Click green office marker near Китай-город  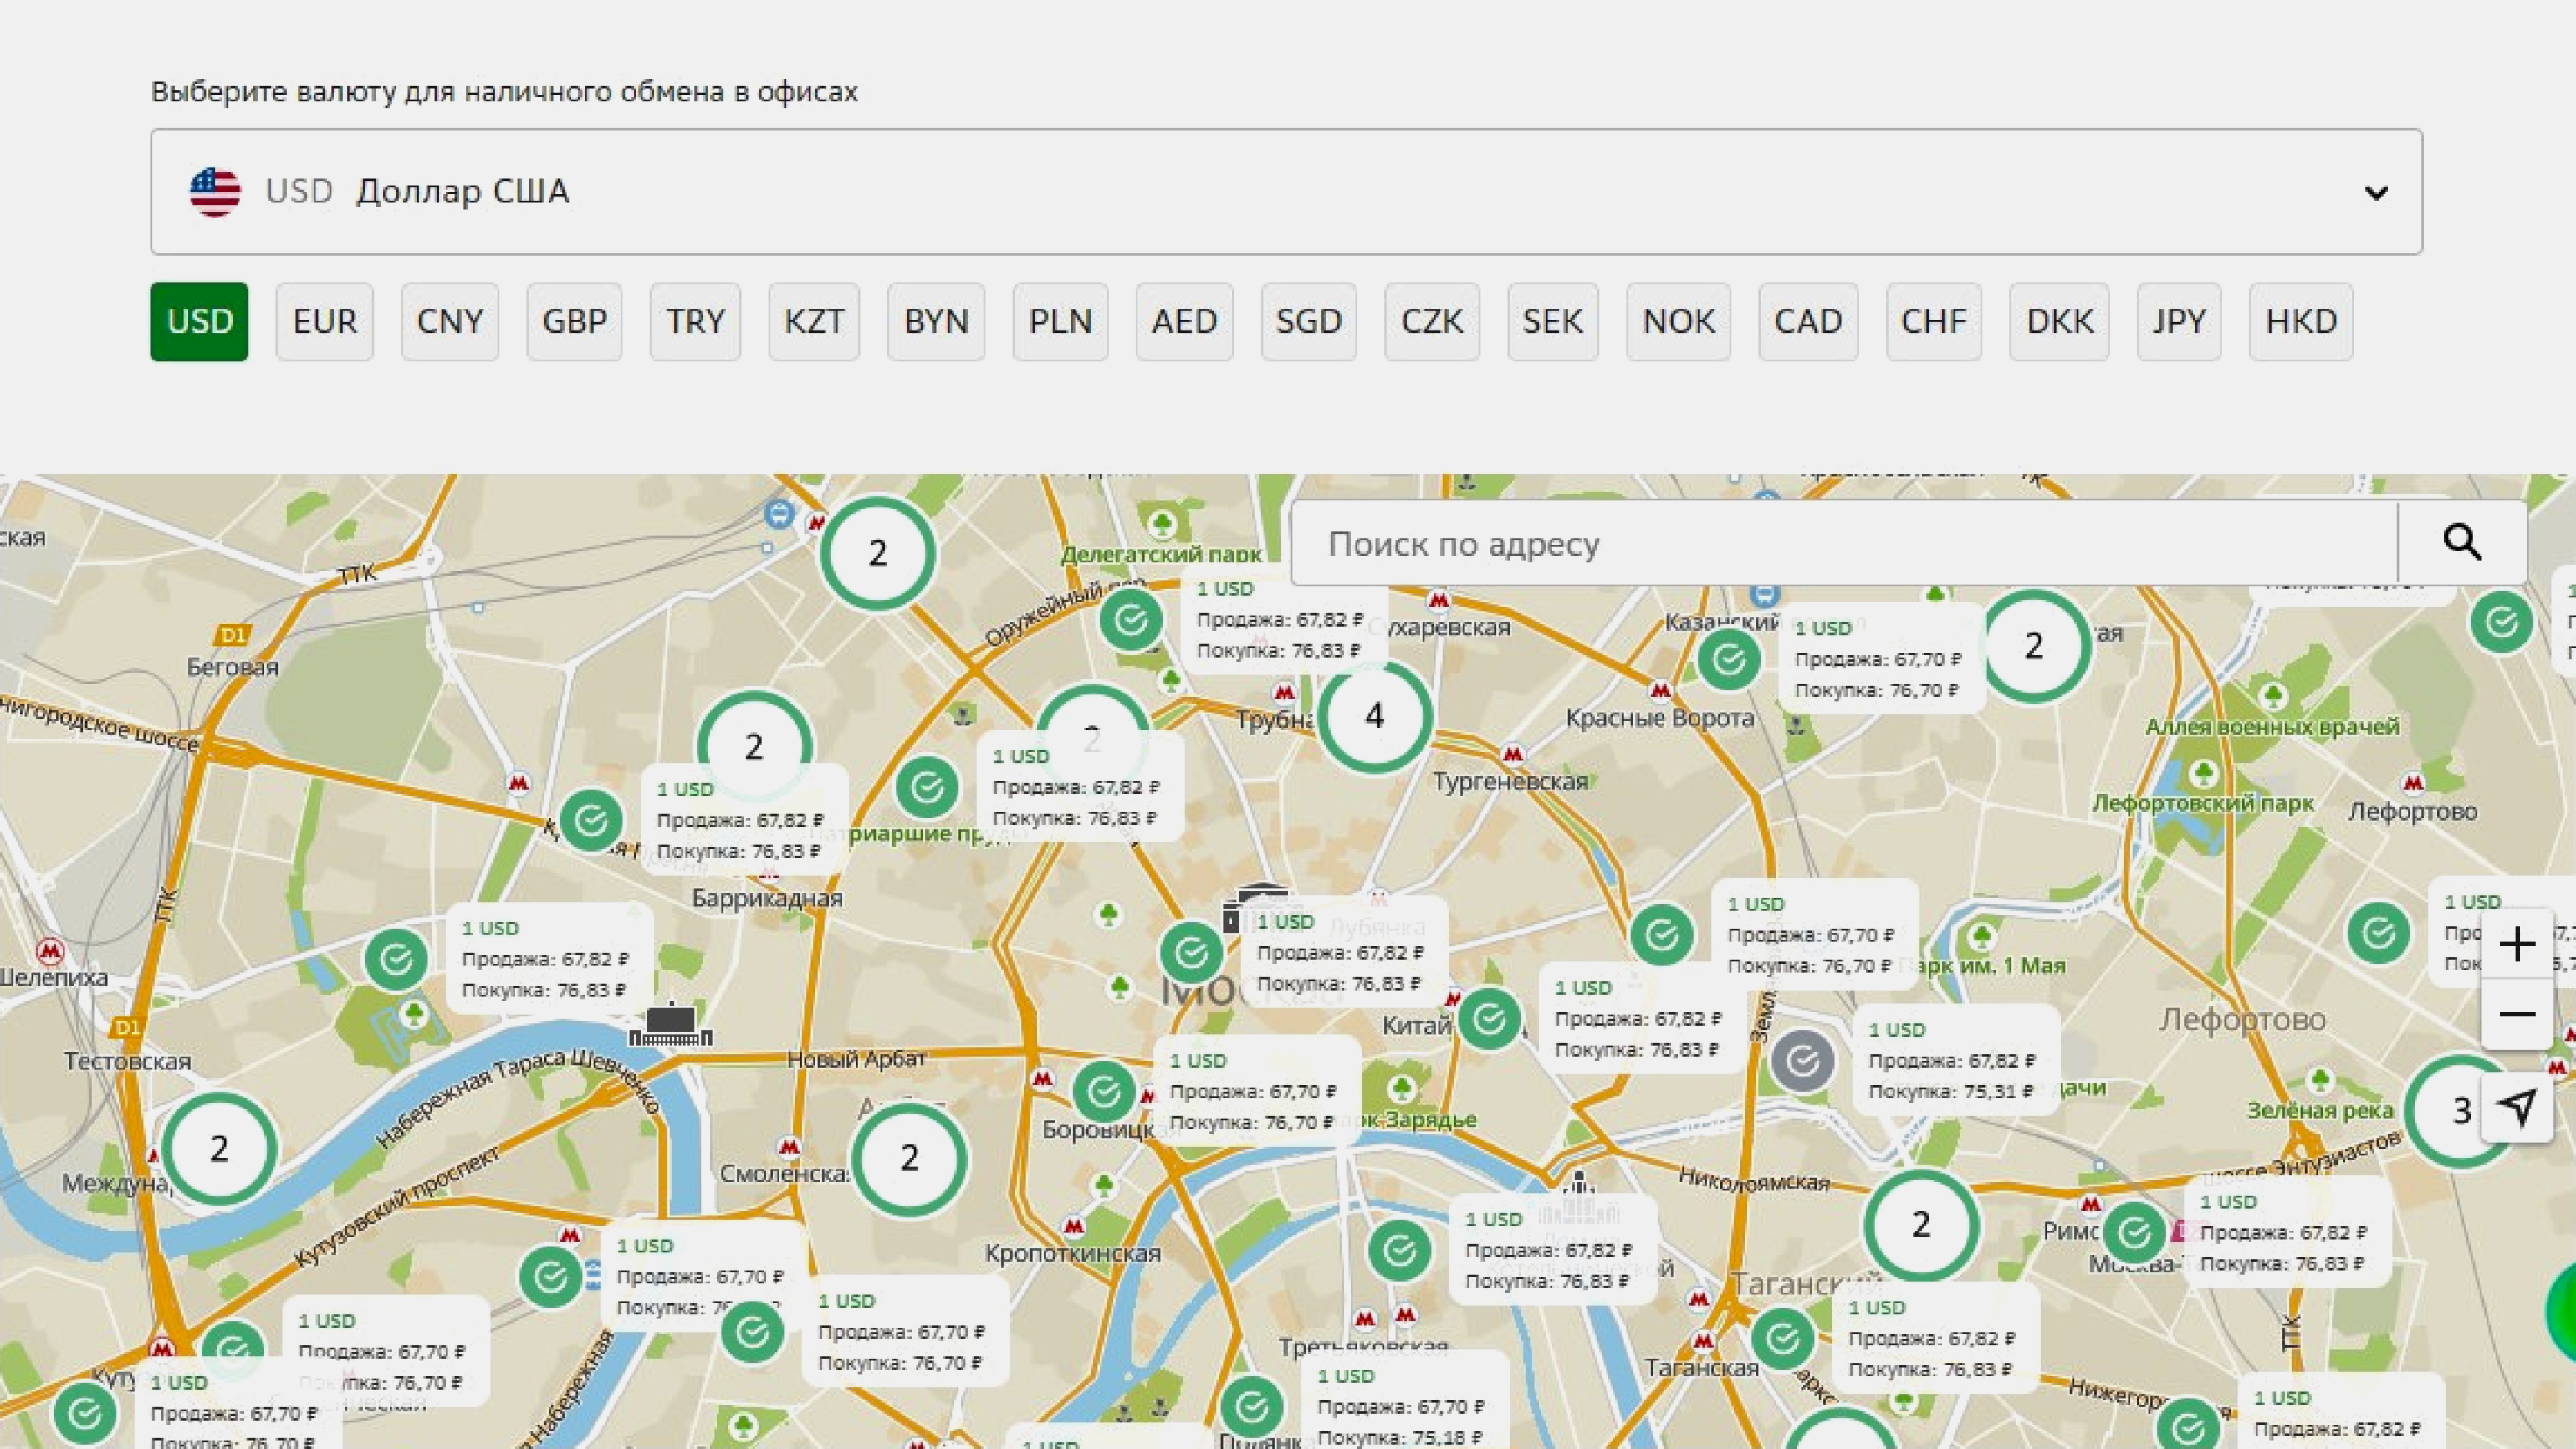1489,1019
